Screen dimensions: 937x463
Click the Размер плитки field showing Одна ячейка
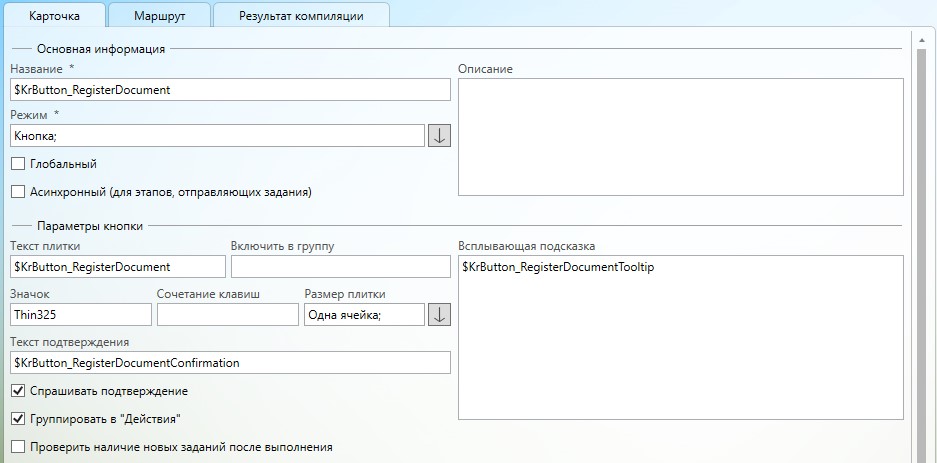click(x=364, y=314)
